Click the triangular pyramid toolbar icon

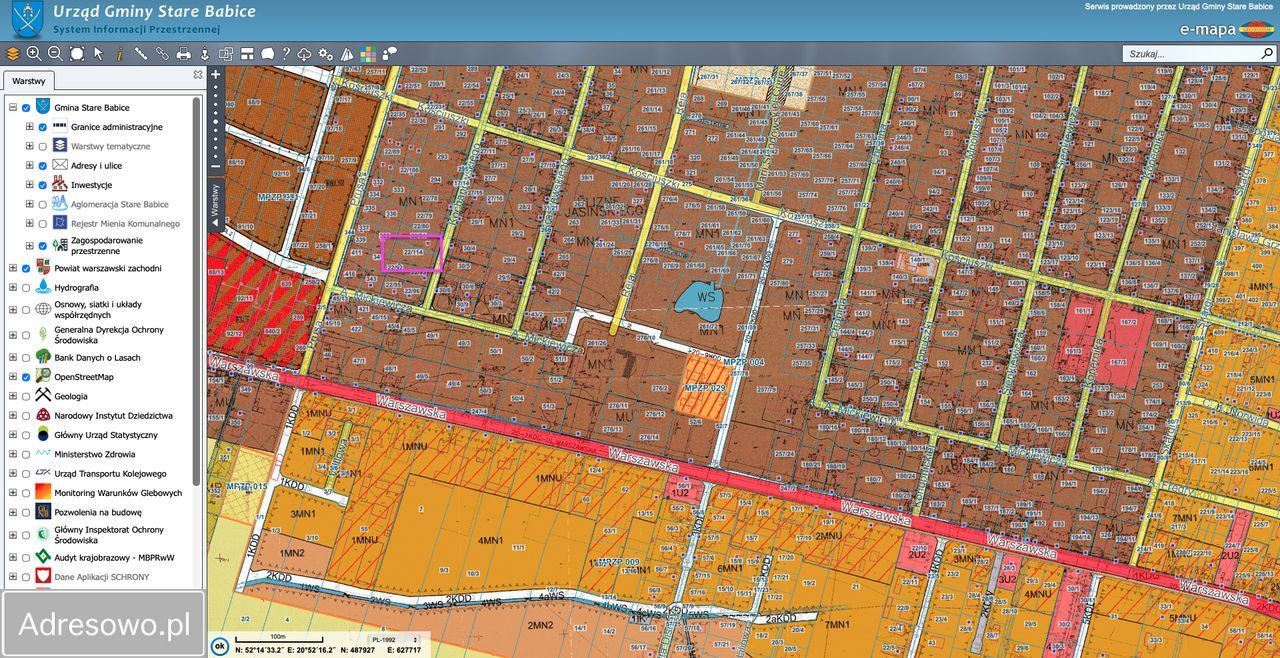(x=347, y=54)
